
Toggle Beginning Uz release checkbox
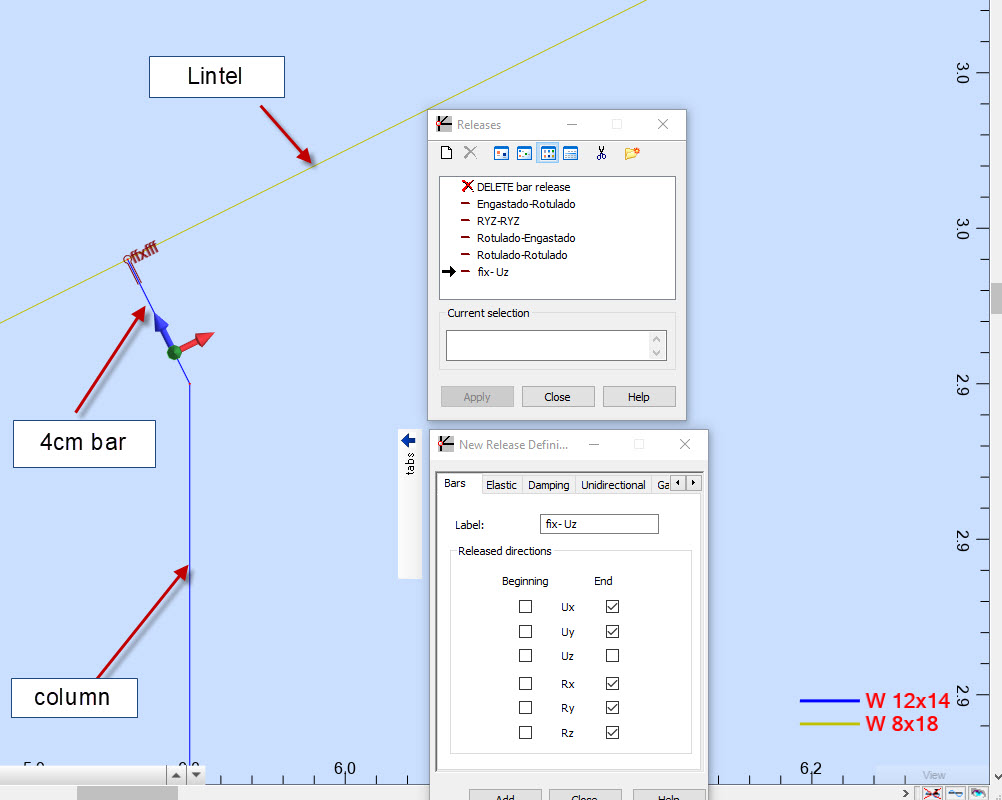point(525,656)
